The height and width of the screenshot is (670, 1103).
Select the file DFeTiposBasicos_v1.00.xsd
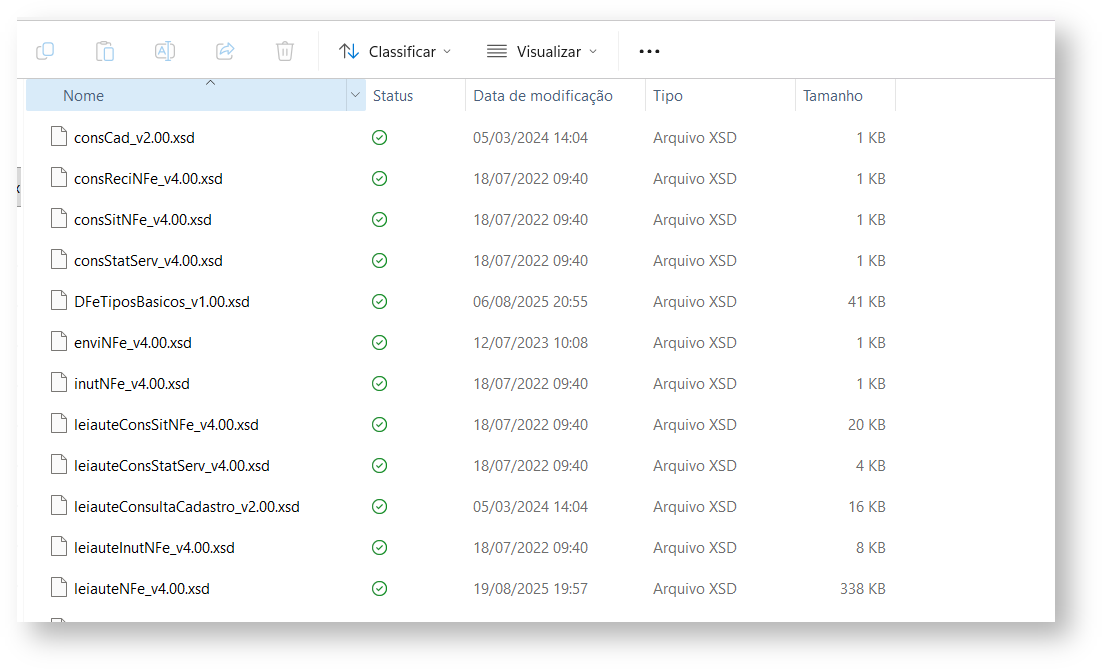[162, 302]
